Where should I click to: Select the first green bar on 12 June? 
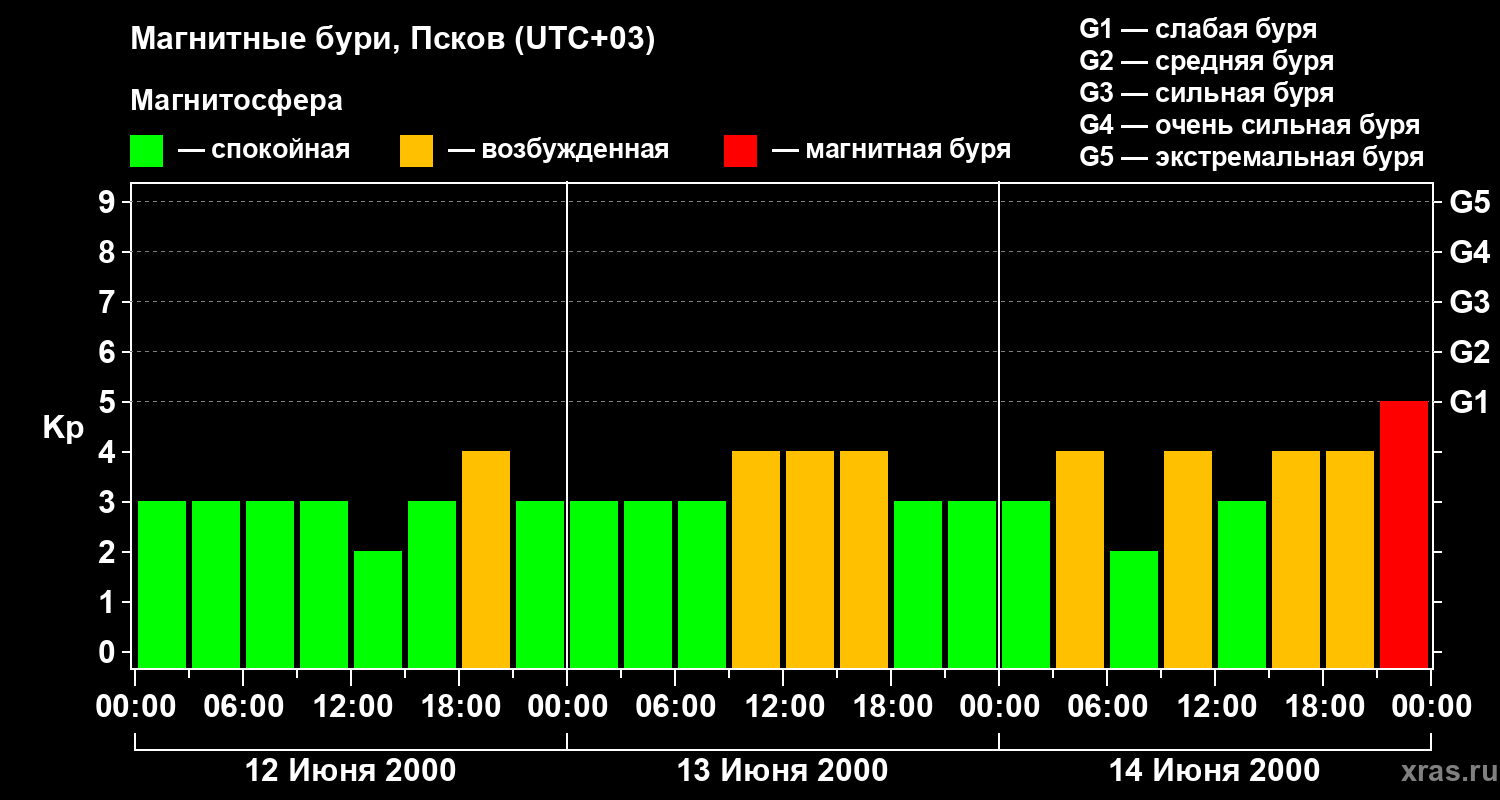tap(162, 584)
